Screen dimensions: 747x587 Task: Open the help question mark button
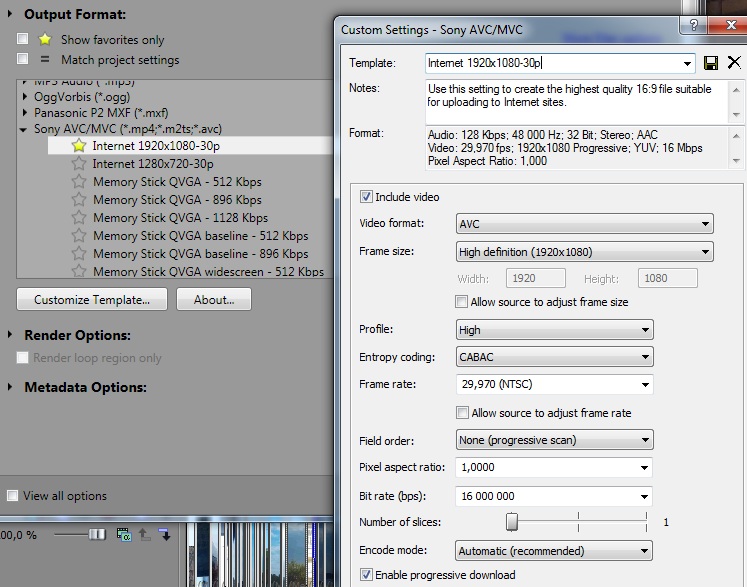tap(694, 25)
